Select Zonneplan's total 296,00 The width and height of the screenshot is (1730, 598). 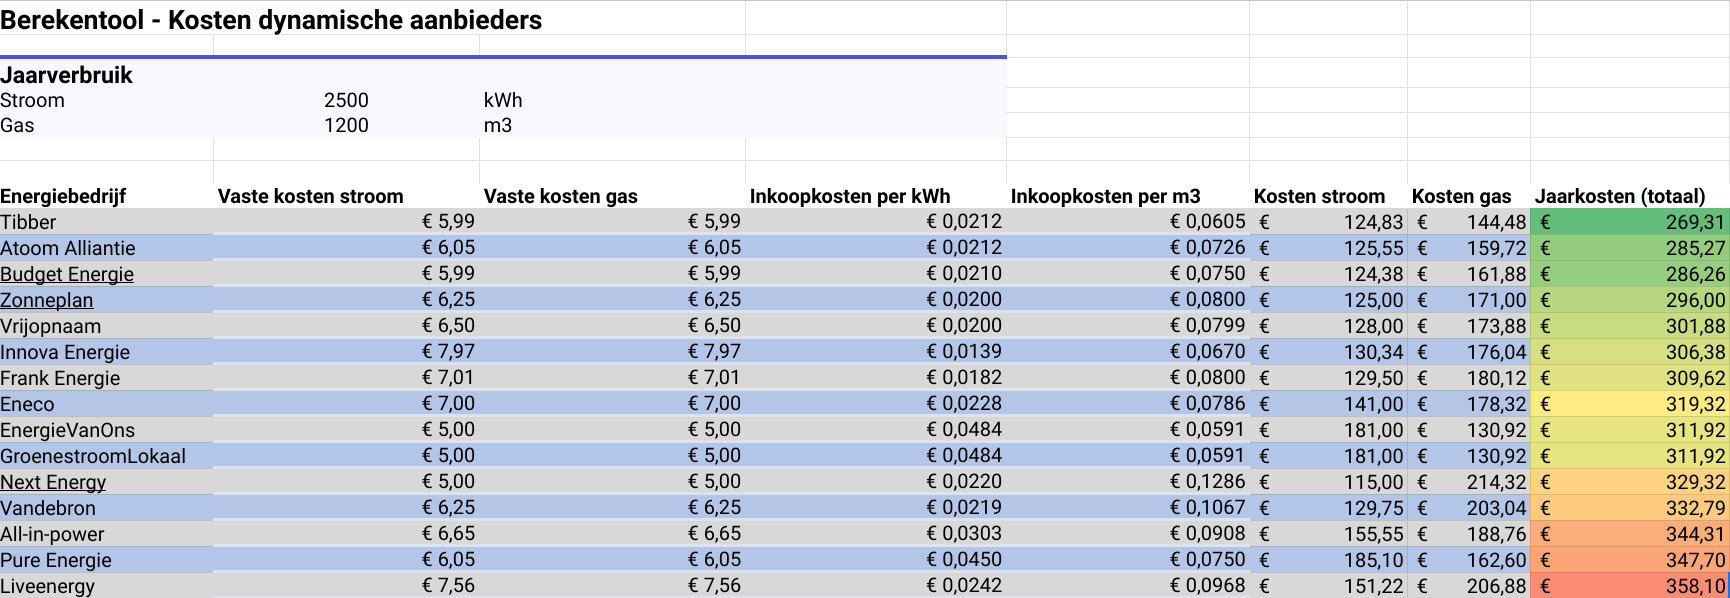coord(1630,300)
